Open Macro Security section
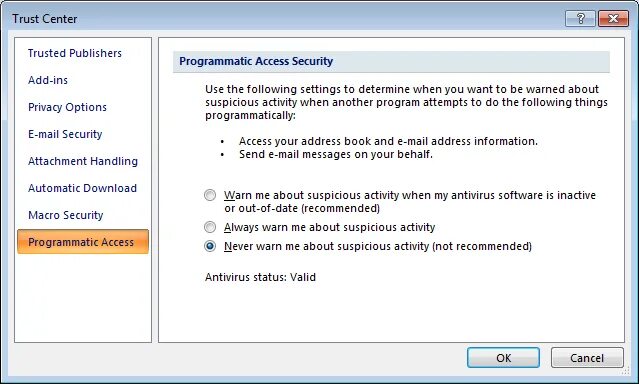This screenshot has width=639, height=384. coord(66,215)
